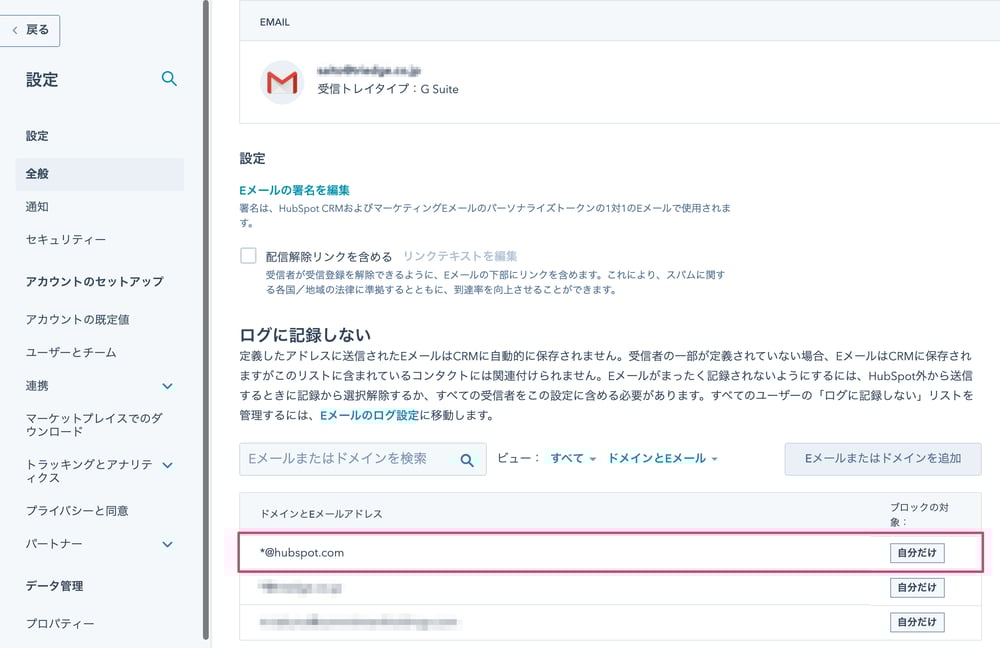Image resolution: width=1000 pixels, height=648 pixels.
Task: Open アカウントの既定値 menu item
Action: [77, 319]
